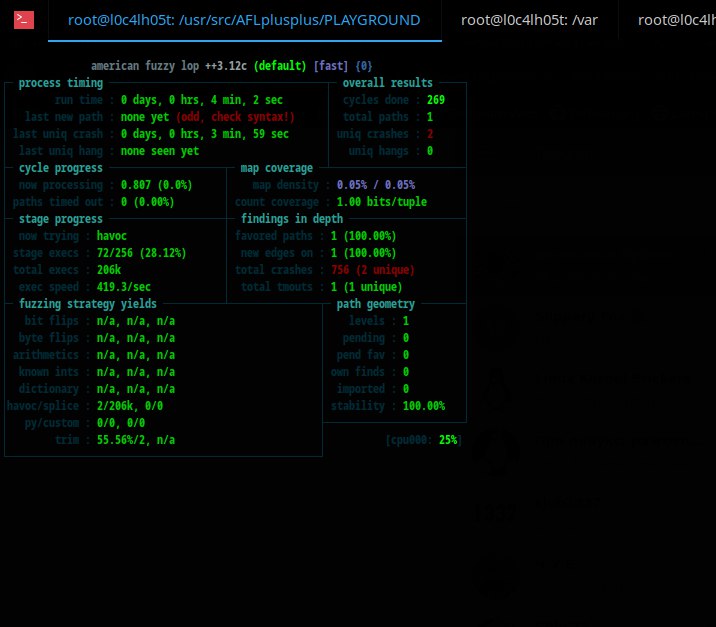Select the cpu000 usage 25%
716x627 pixels.
(448, 440)
